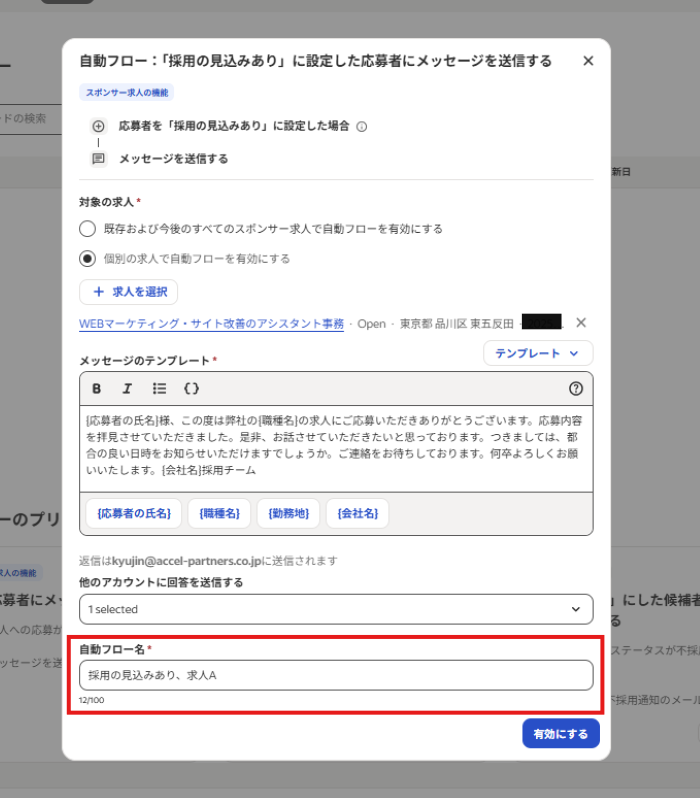The image size is (700, 798).
Task: Click the Italic formatting icon
Action: [x=127, y=388]
